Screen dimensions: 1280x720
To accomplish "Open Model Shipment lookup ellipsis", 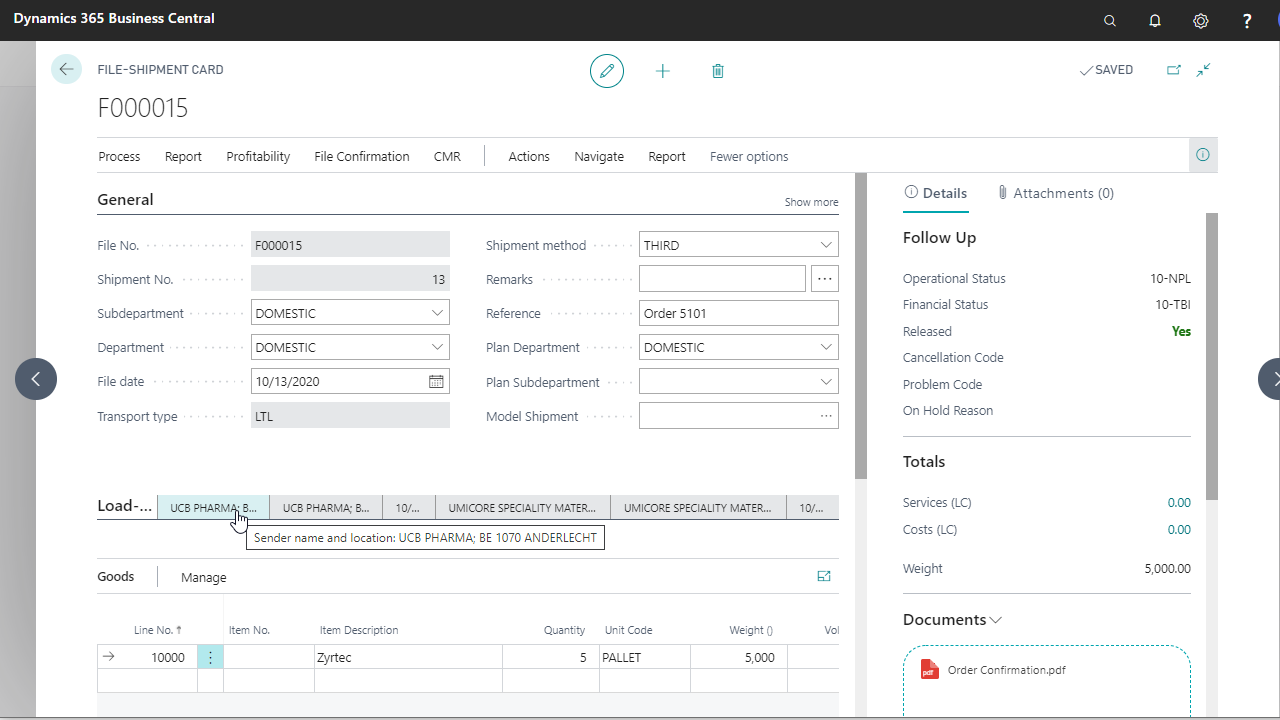I will [x=826, y=416].
